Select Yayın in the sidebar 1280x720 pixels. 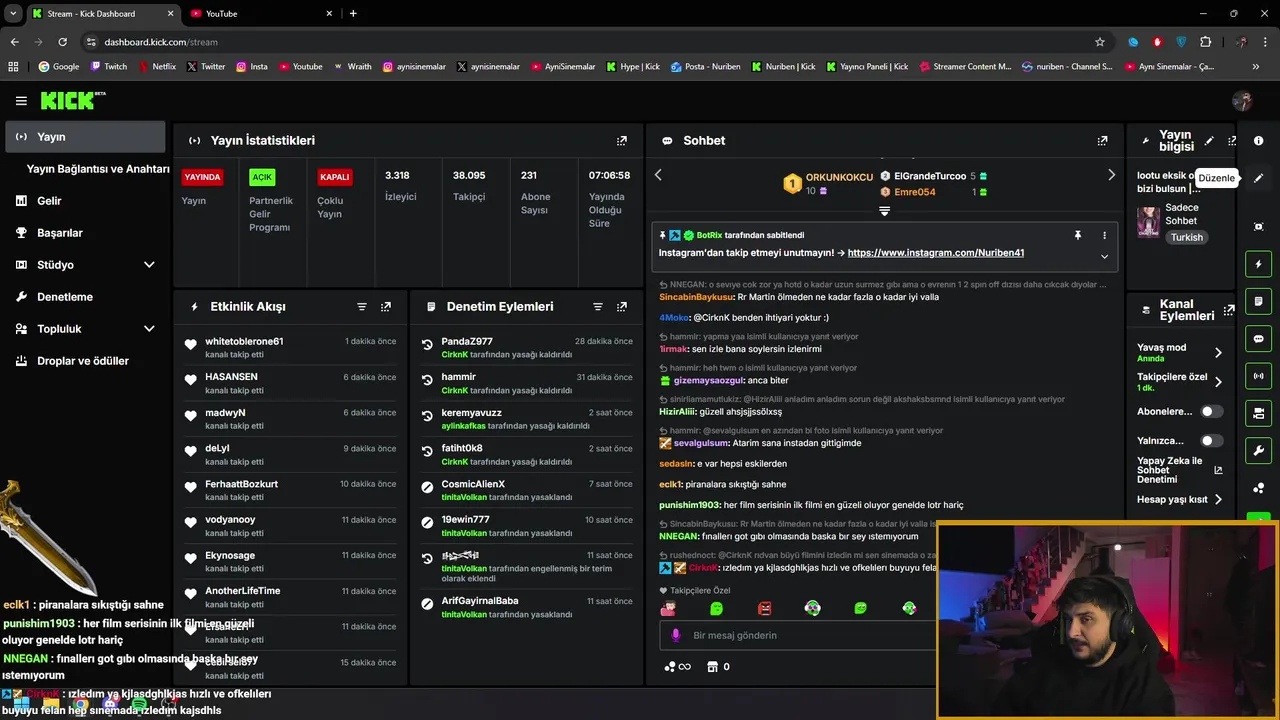[85, 137]
